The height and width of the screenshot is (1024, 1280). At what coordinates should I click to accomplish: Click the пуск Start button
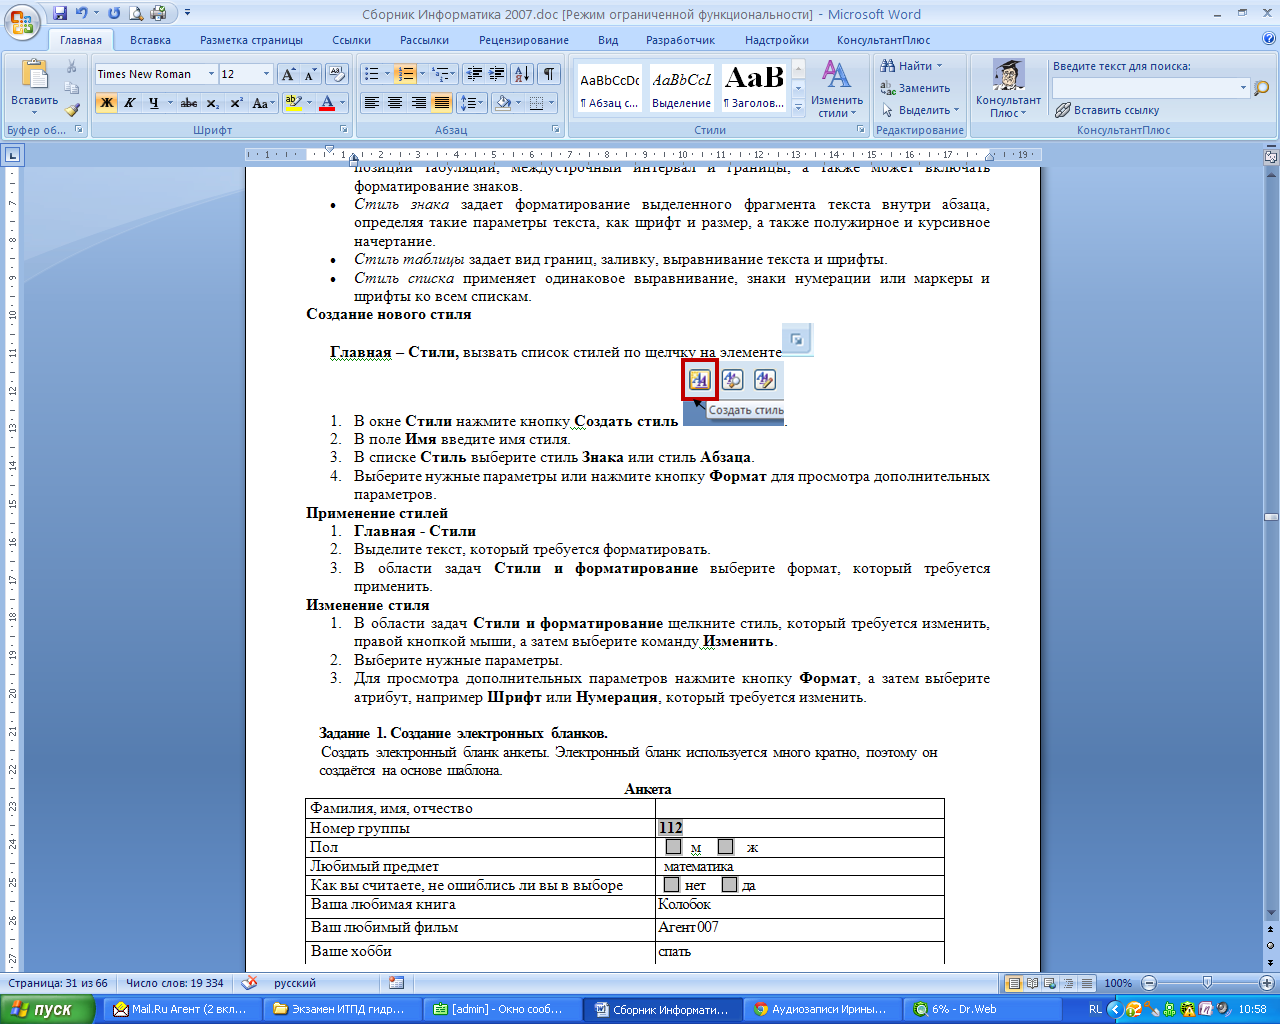(47, 1009)
